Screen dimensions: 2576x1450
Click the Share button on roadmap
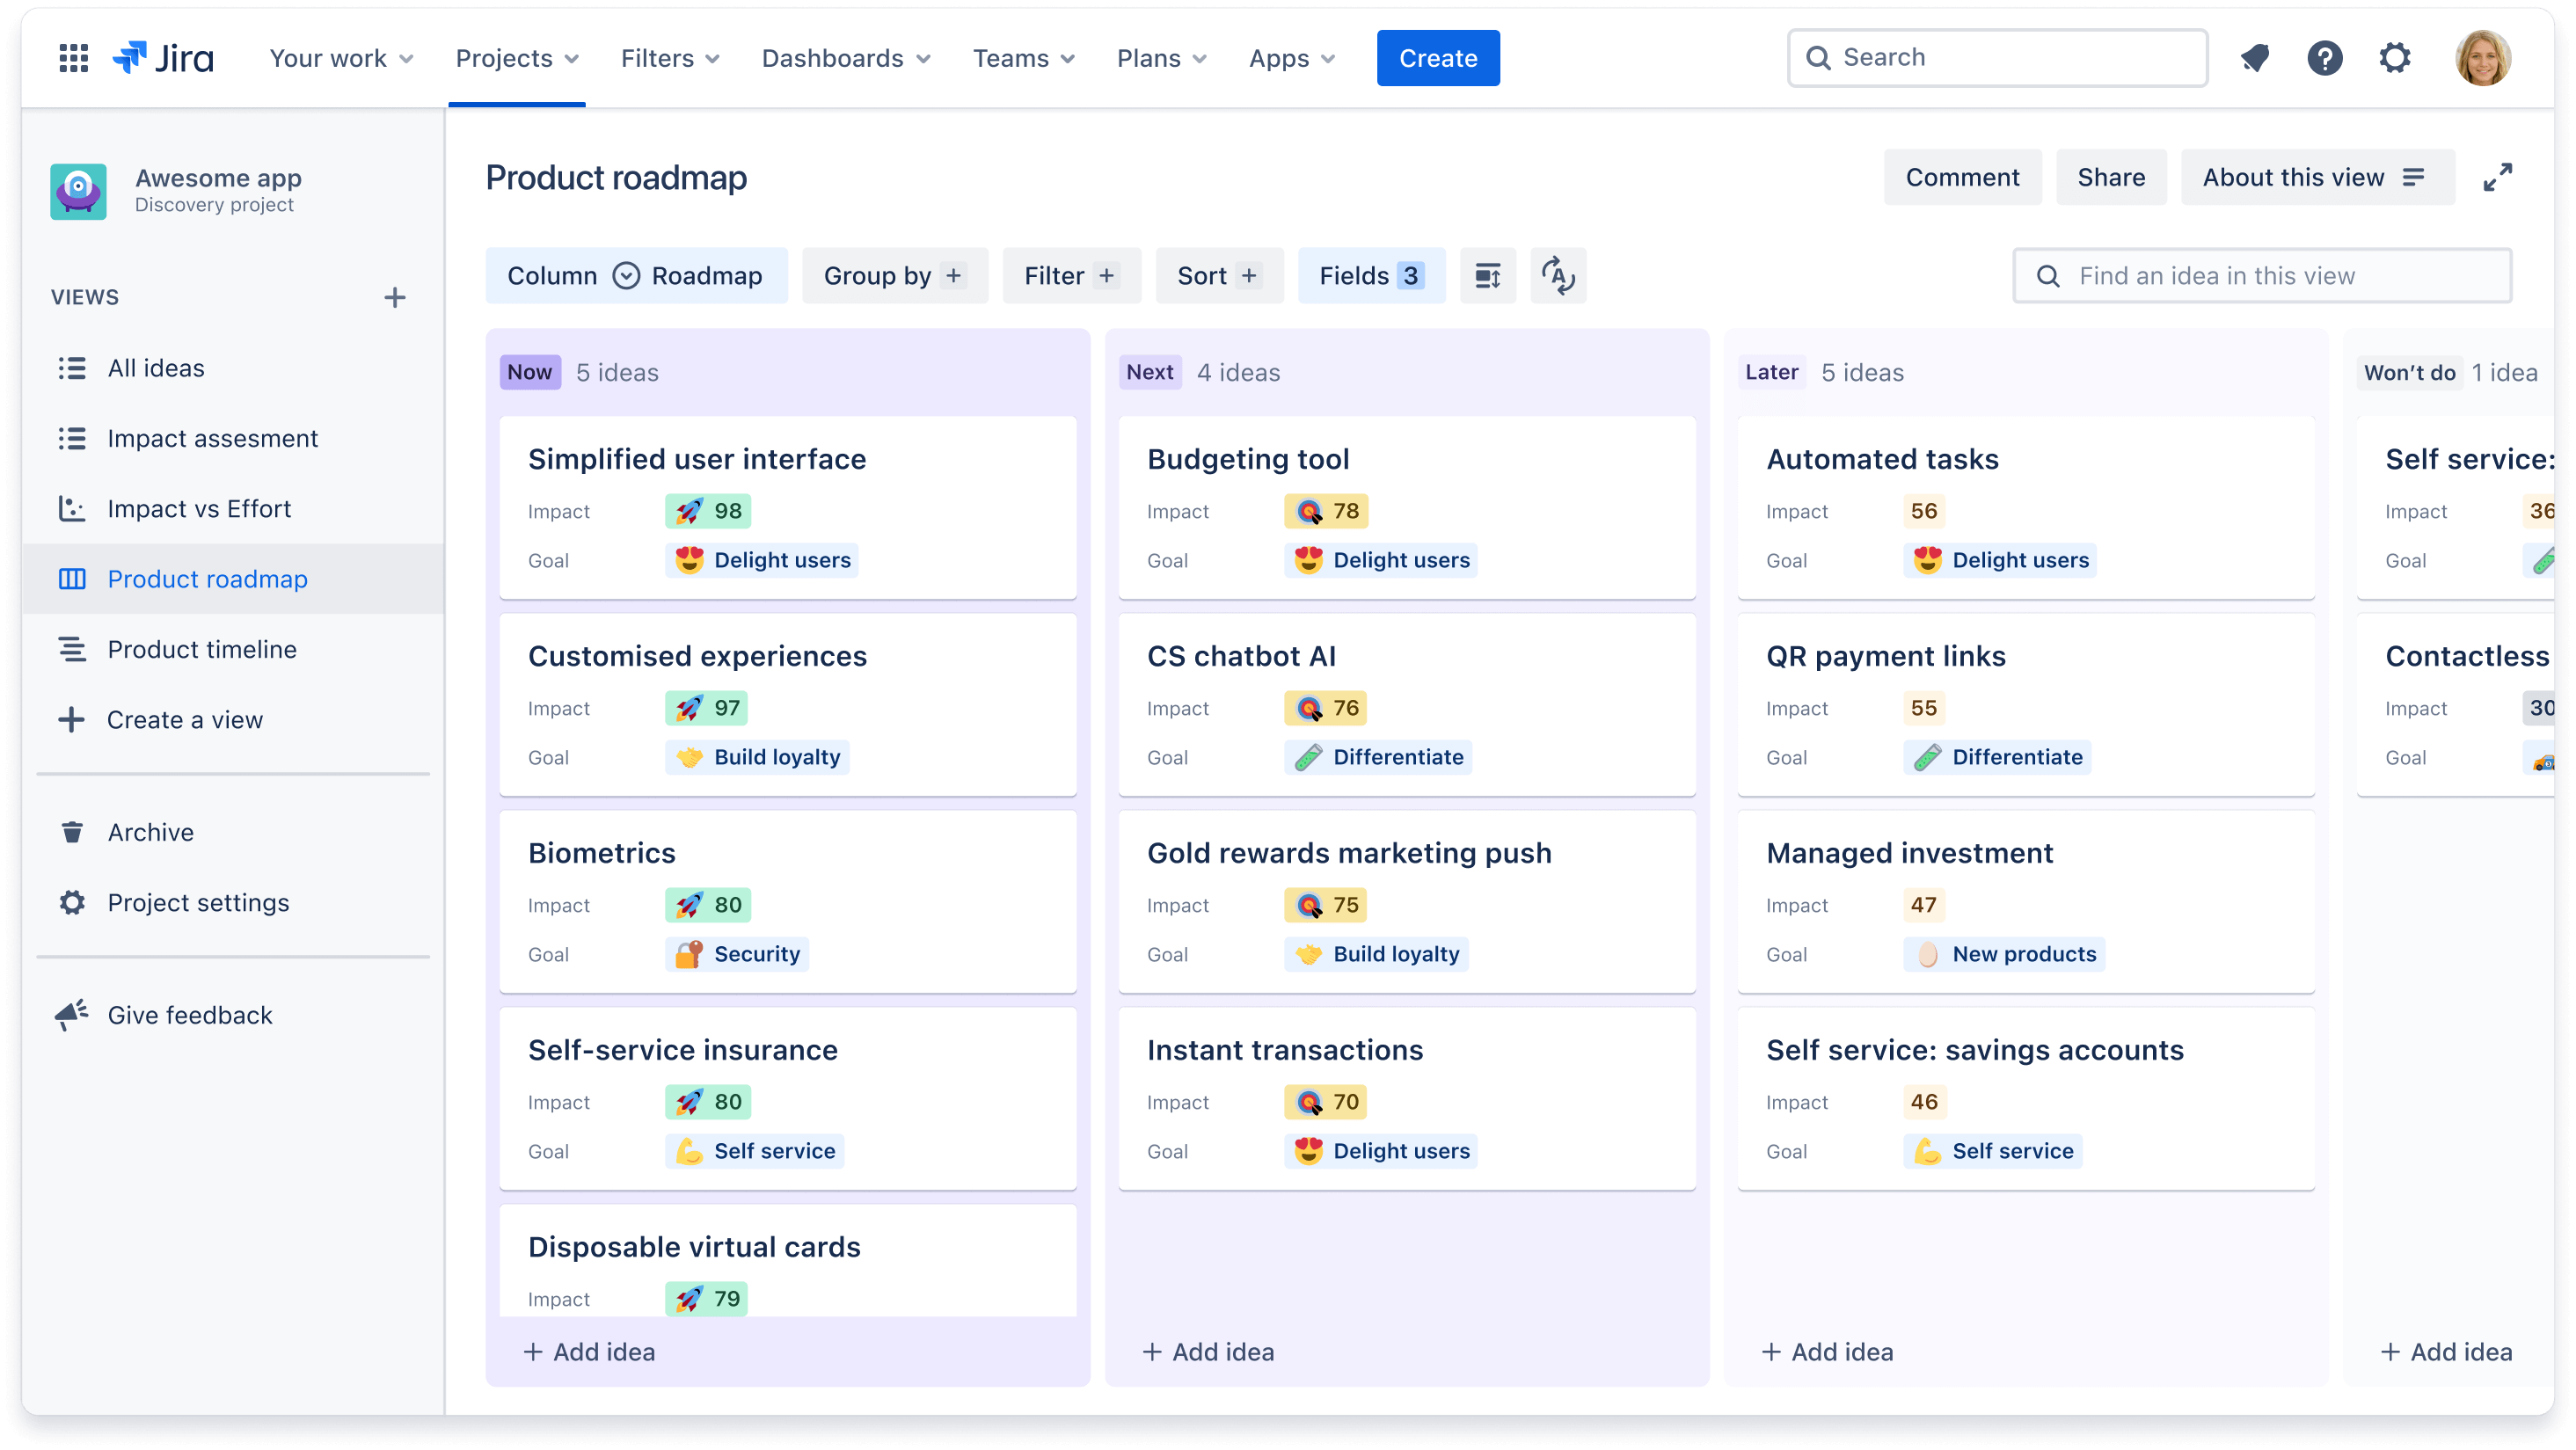pyautogui.click(x=2111, y=177)
